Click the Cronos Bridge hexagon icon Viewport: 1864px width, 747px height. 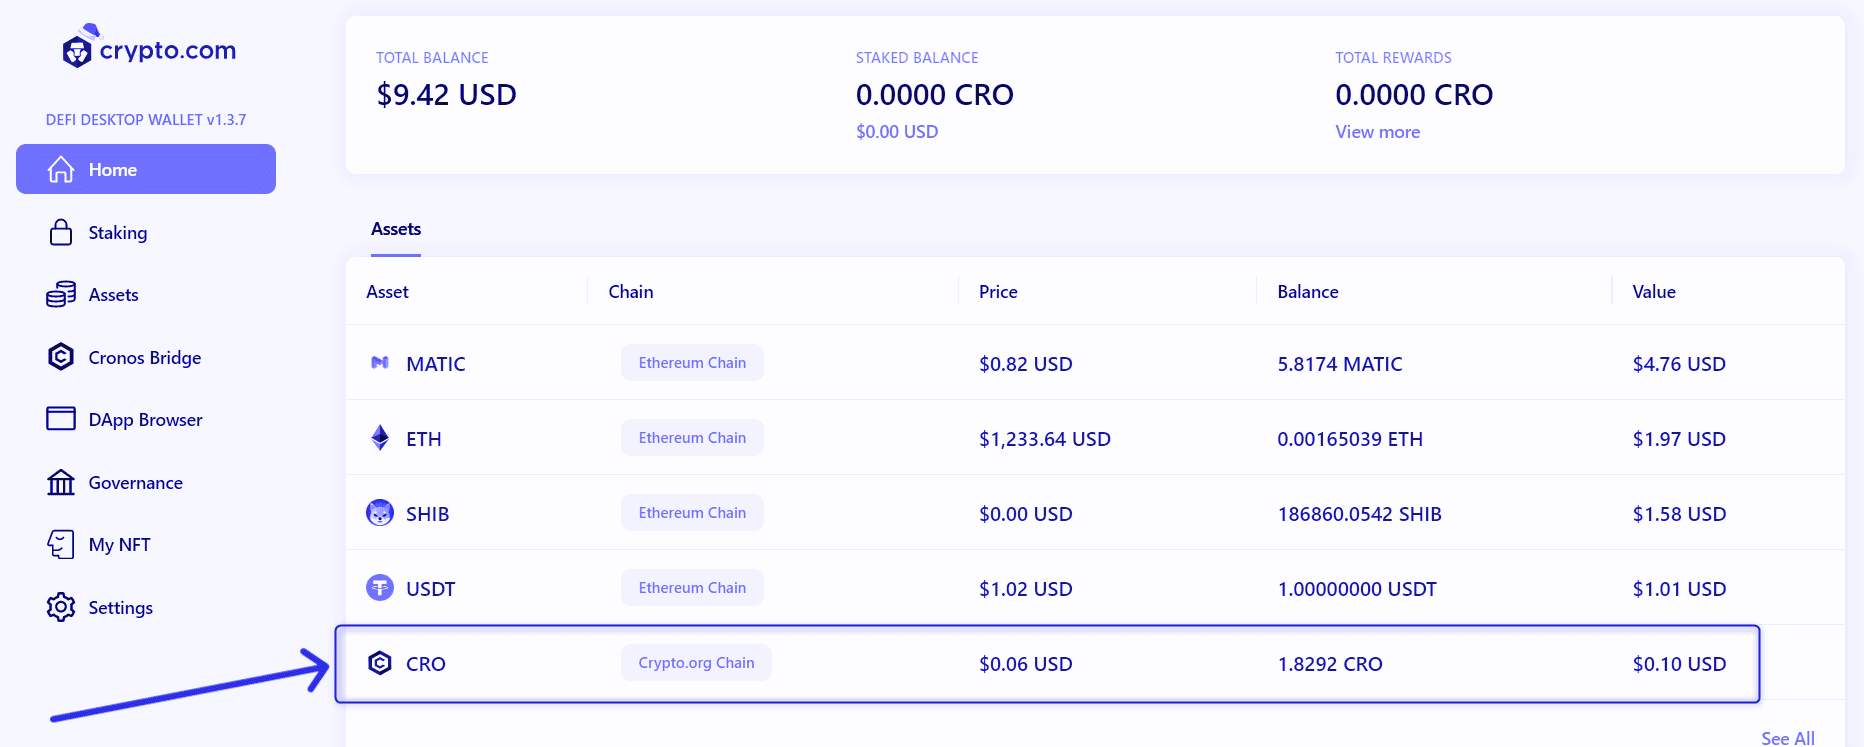click(x=61, y=357)
